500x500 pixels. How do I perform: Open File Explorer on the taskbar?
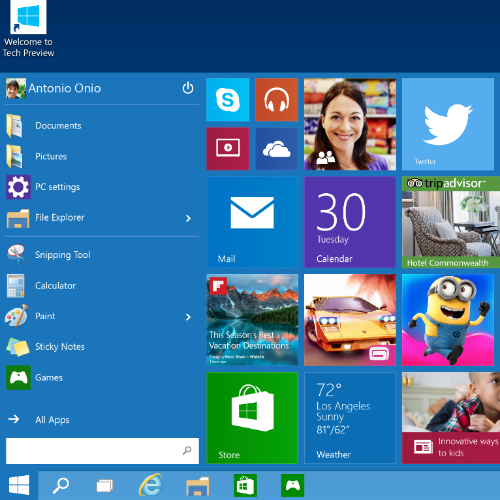point(198,486)
